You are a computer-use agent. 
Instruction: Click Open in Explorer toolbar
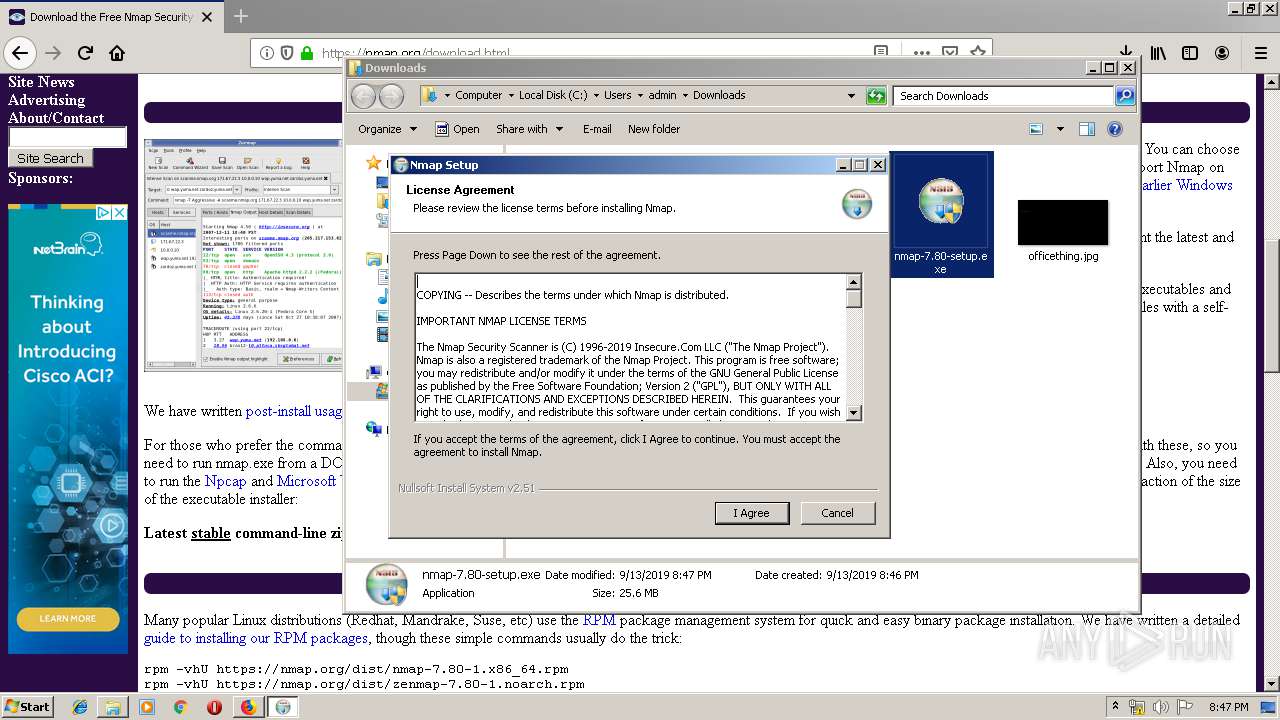[x=457, y=129]
